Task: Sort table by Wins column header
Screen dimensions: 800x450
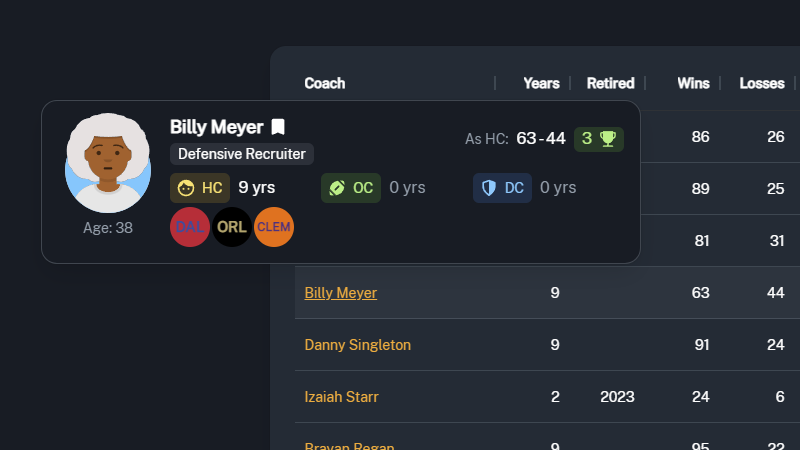Action: [x=693, y=83]
